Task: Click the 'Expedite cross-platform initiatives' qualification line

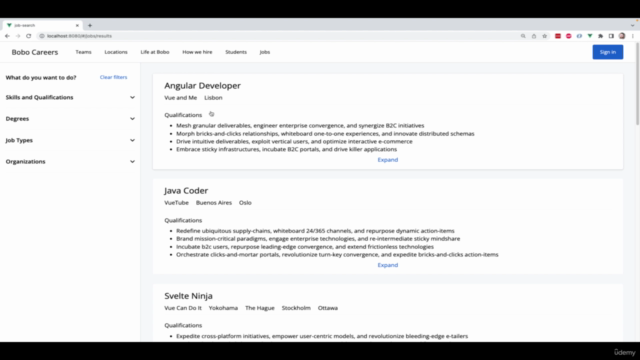Action: (322, 336)
